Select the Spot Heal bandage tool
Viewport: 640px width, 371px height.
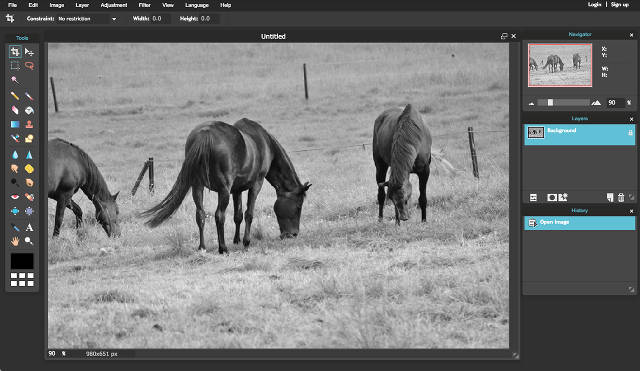point(29,197)
